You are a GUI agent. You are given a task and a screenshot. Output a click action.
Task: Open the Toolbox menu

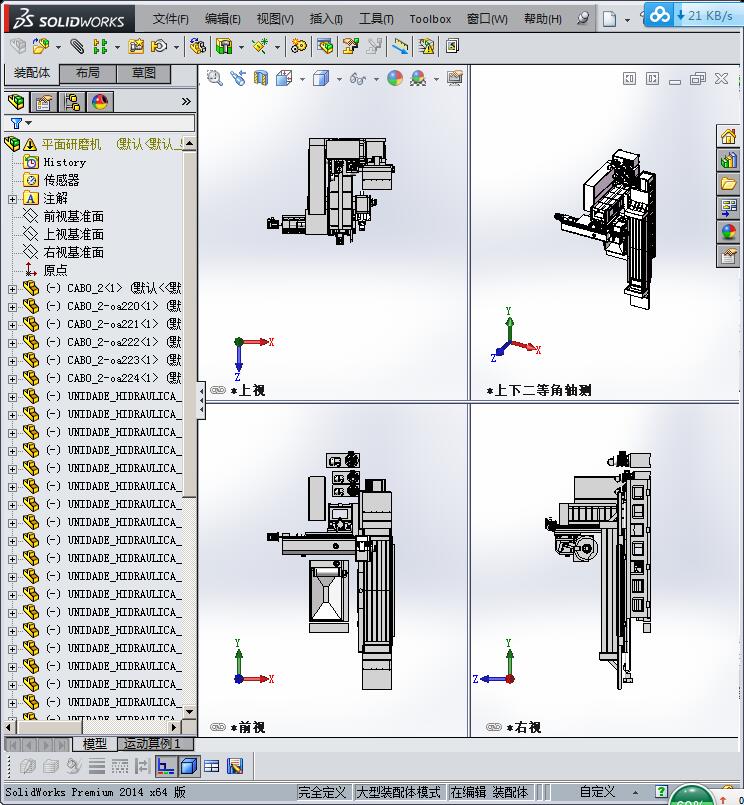point(430,19)
